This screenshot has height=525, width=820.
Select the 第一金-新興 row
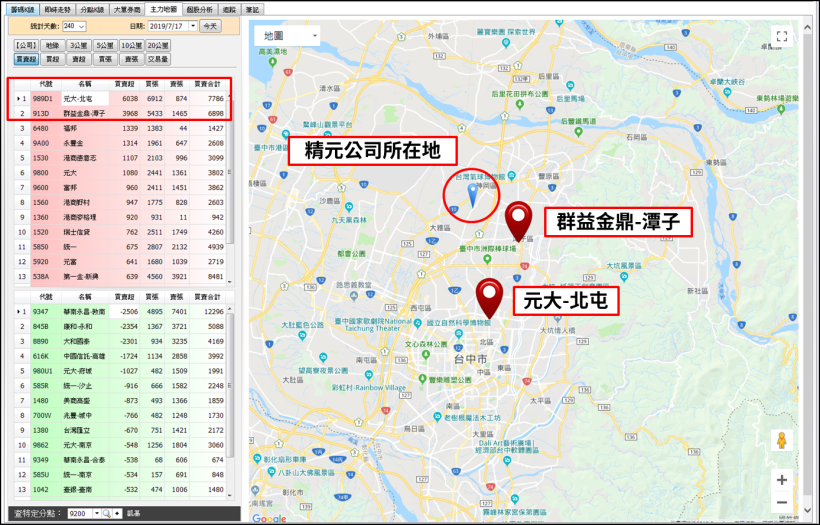point(120,276)
